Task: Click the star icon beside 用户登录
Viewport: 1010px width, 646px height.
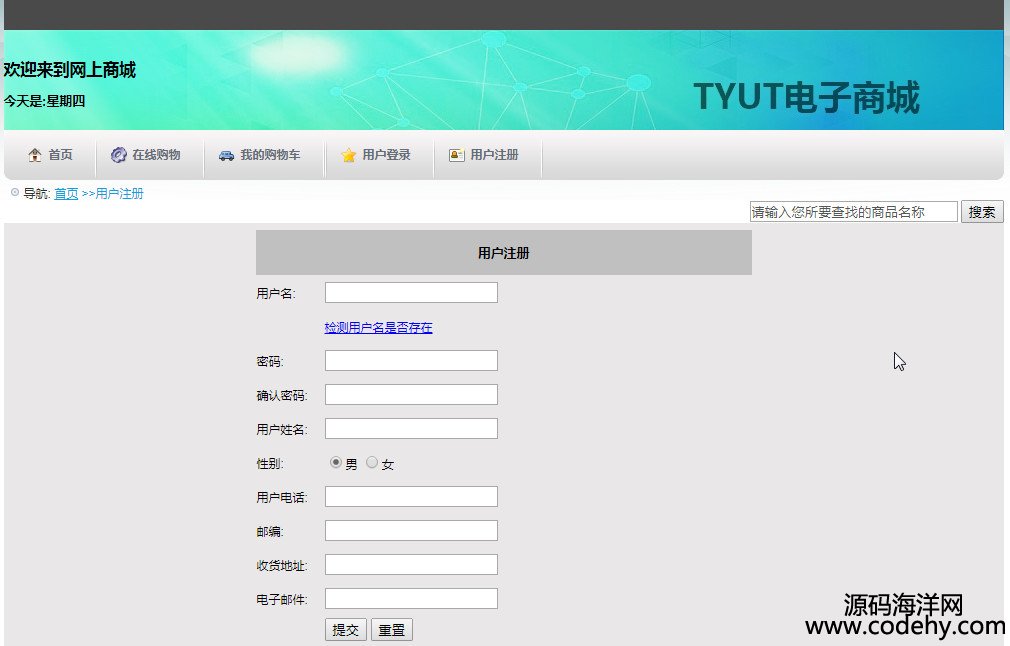Action: click(x=348, y=155)
